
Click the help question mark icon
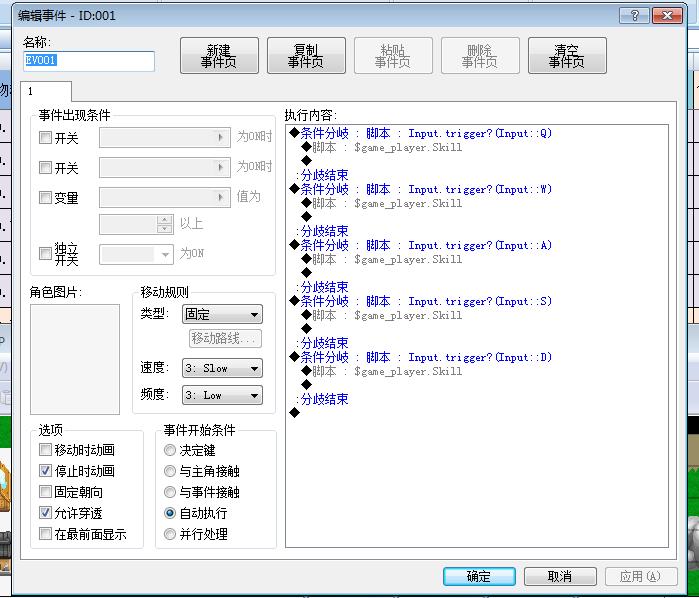pos(634,16)
